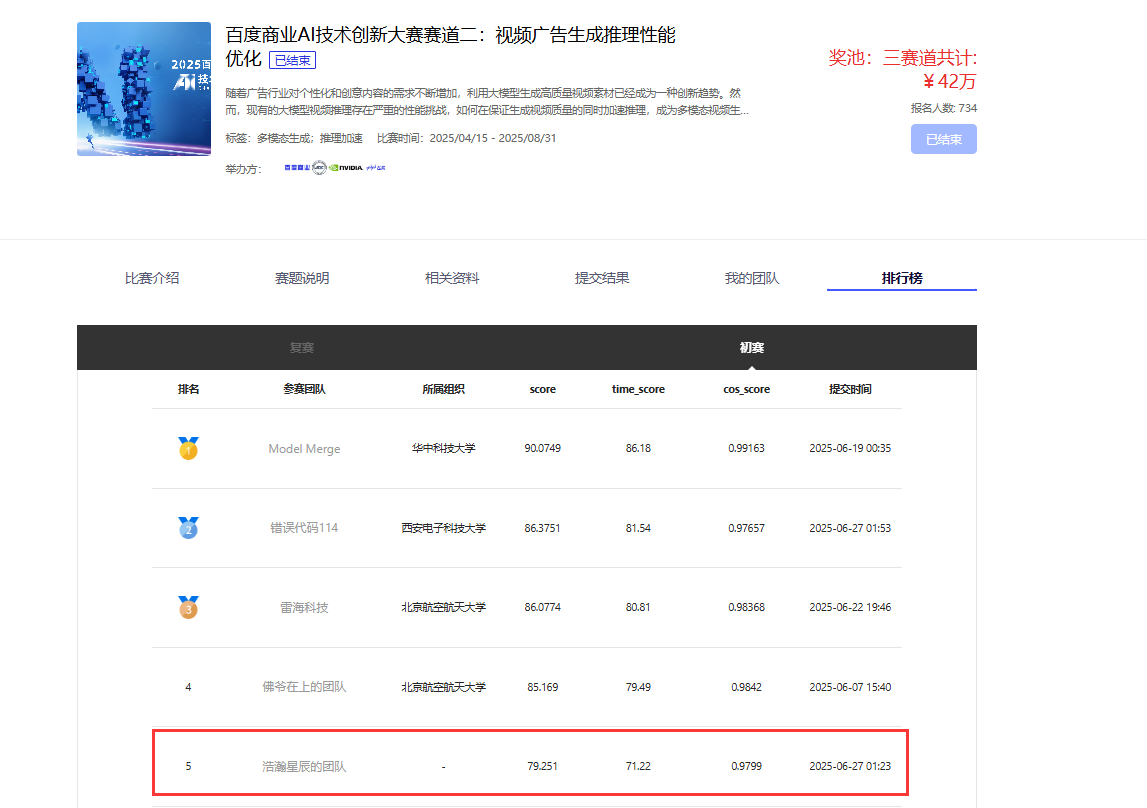Click time_score value 71.22
Screen dimensions: 1147x808
coord(638,766)
